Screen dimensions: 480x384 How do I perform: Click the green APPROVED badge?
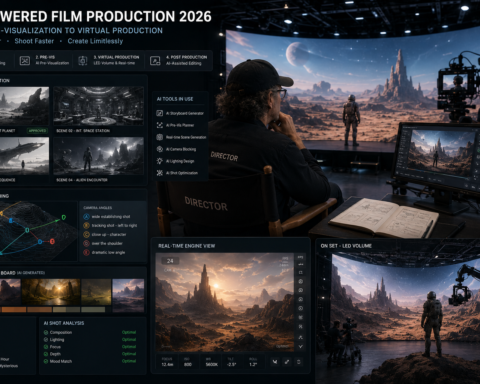click(37, 131)
